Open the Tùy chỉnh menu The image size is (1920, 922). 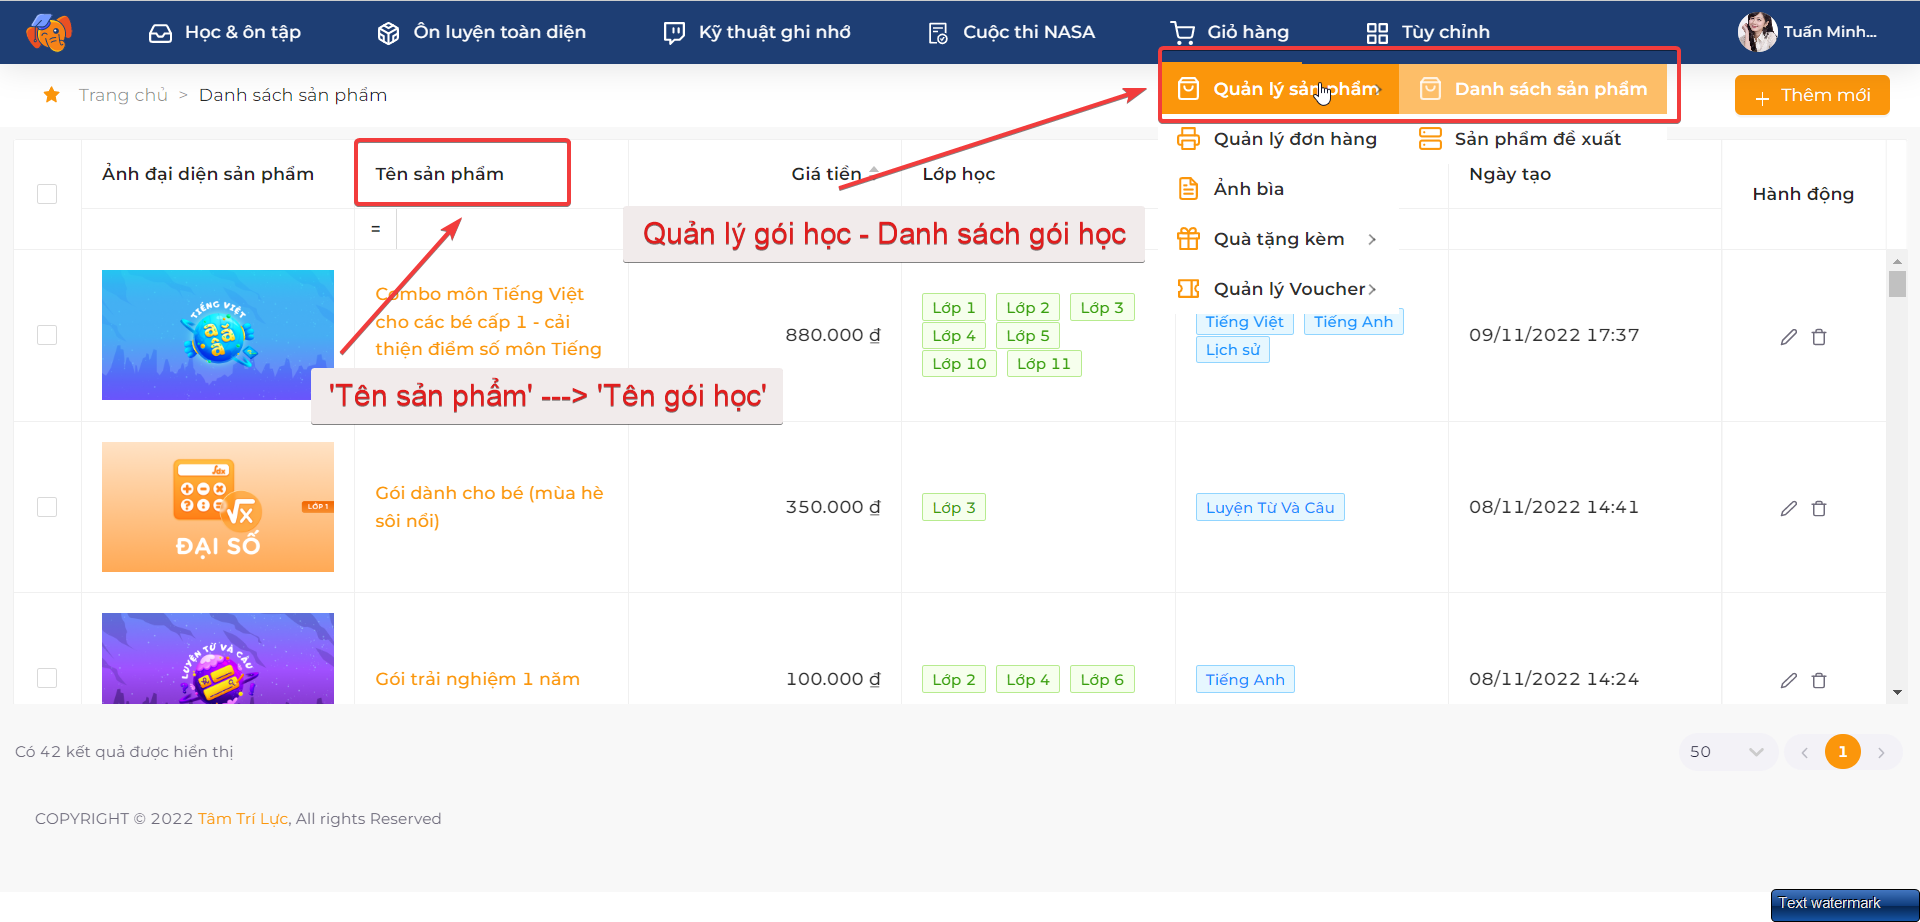tap(1428, 32)
